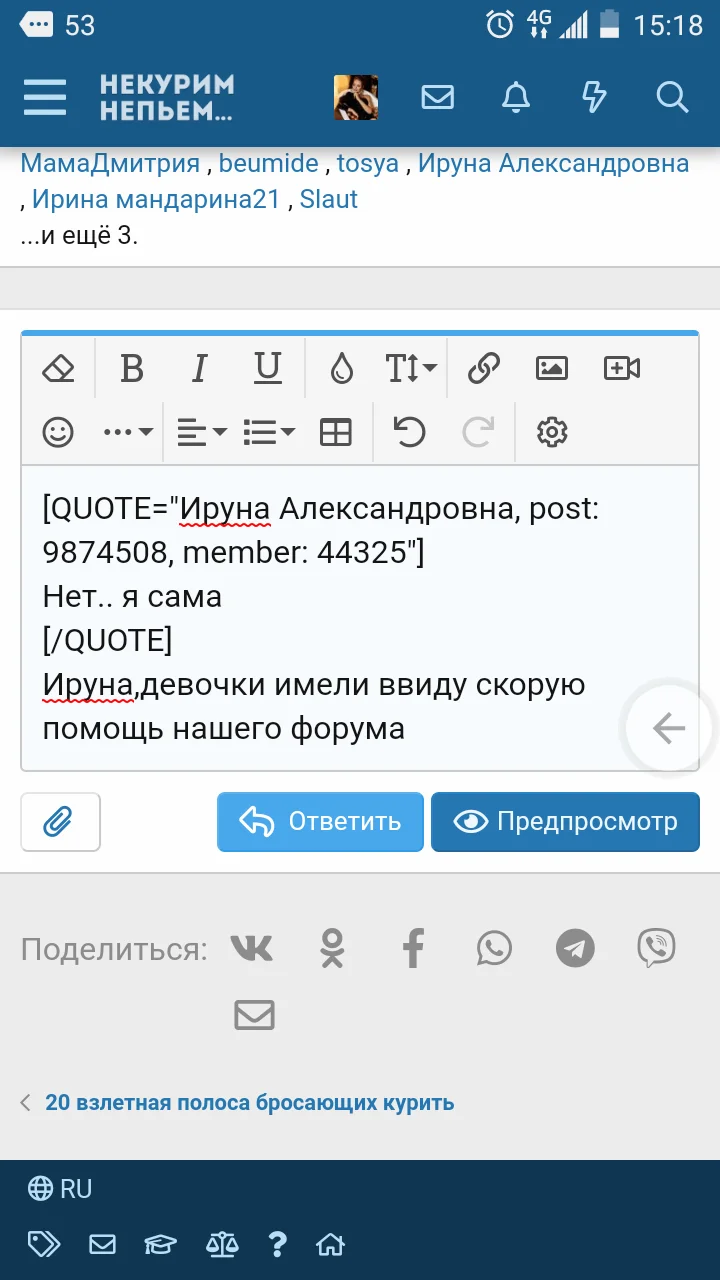This screenshot has height=1280, width=720.
Task: Open footer scales rules icon
Action: click(222, 1245)
